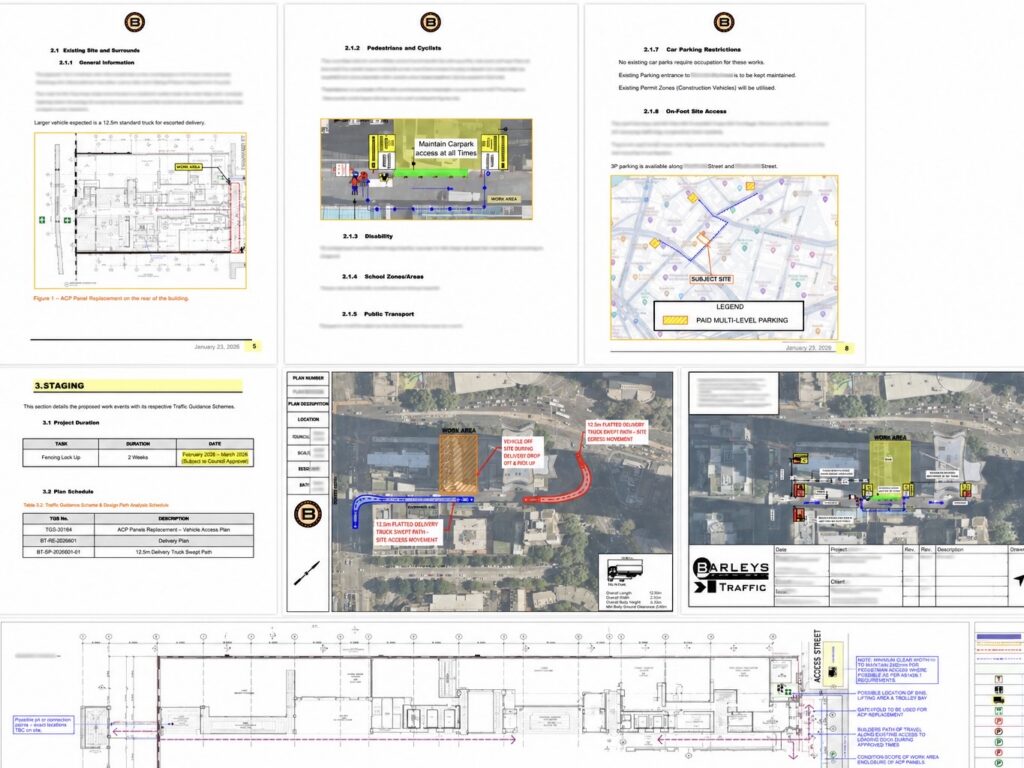Screen dimensions: 1024x768
Task: Click north arrow in swept path title block
Action: click(306, 573)
